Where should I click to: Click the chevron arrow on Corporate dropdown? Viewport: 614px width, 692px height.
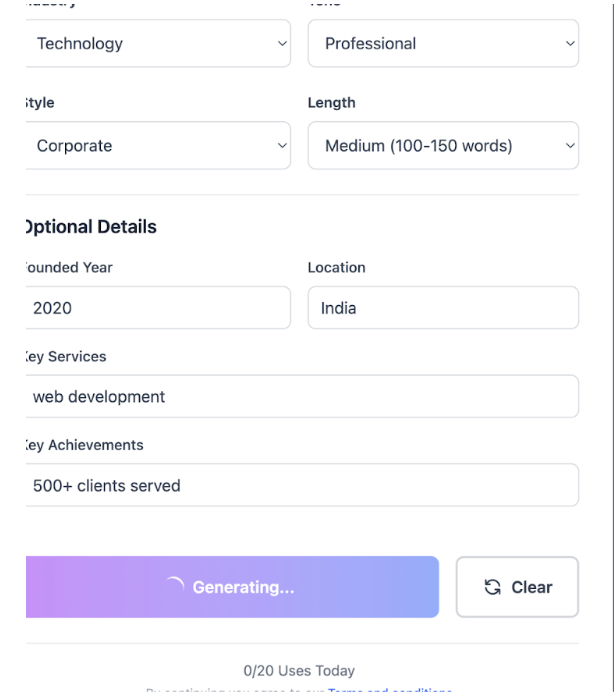point(281,146)
